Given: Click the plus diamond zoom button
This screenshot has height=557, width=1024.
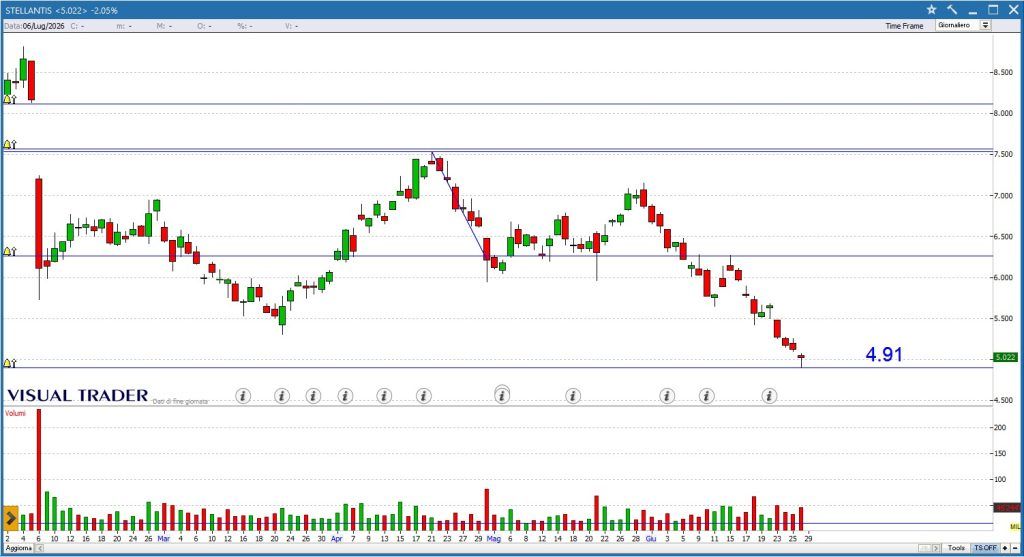Looking at the screenshot, I should point(1005,549).
